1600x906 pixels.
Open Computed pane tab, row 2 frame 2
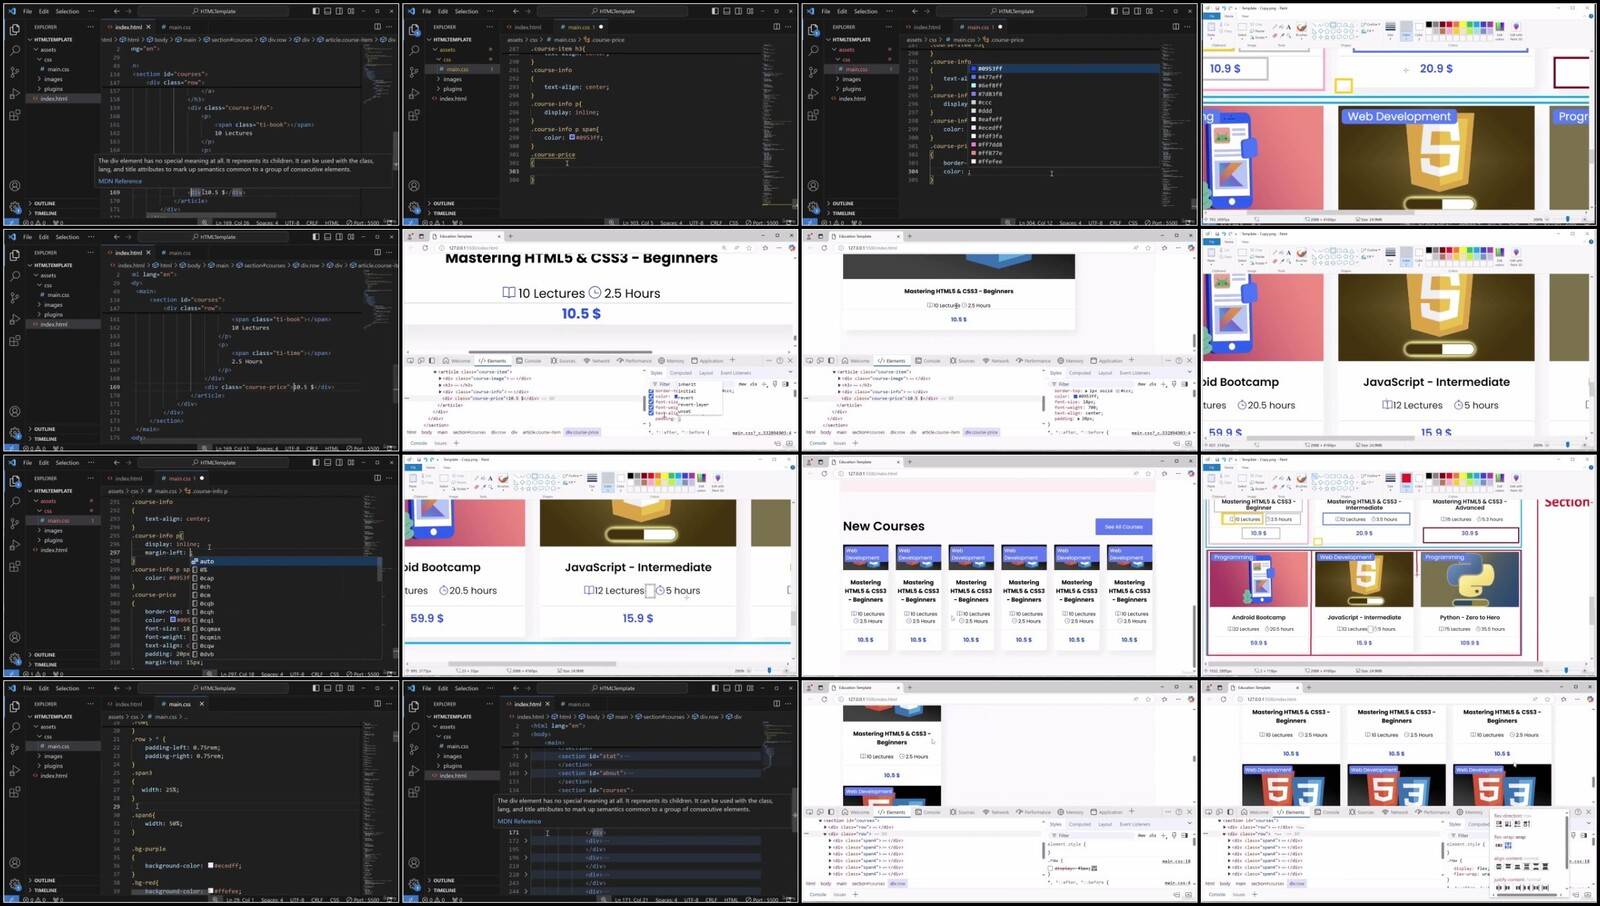pos(681,373)
